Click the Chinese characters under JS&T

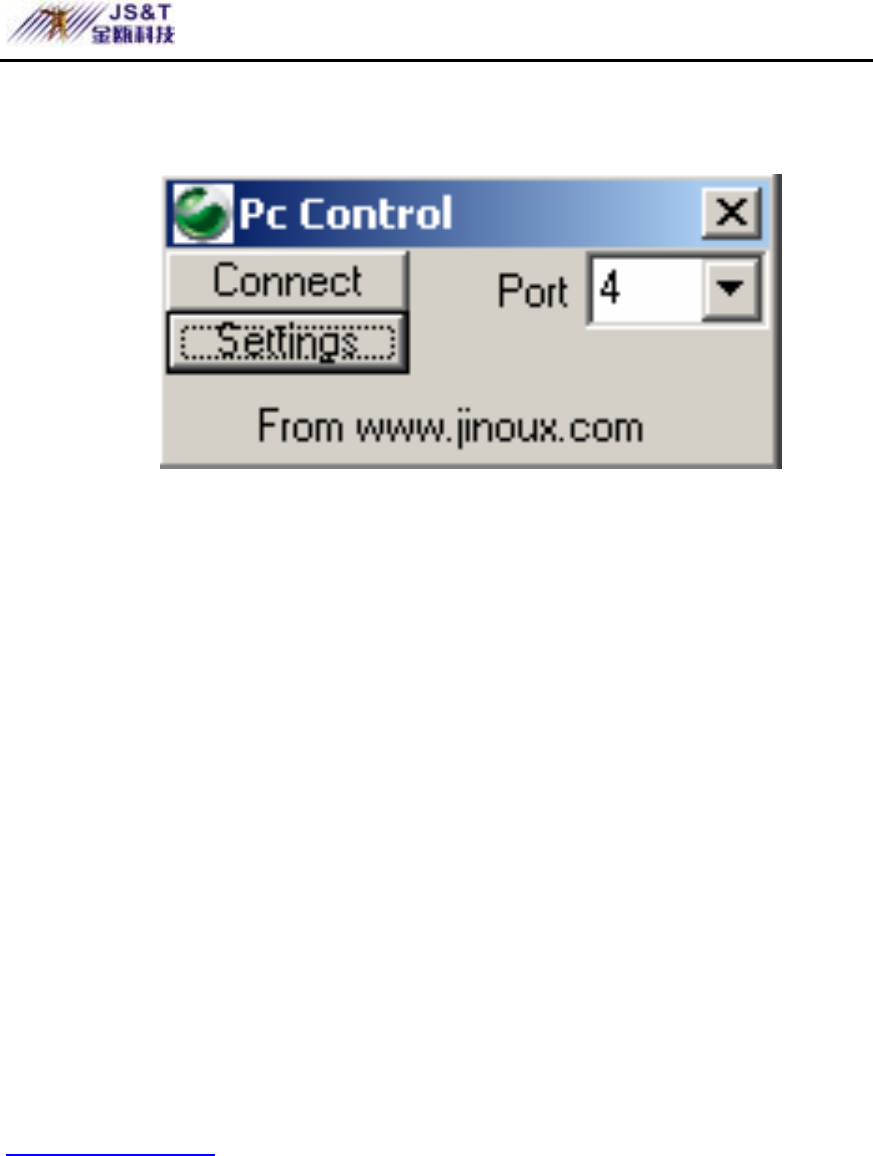tap(133, 35)
